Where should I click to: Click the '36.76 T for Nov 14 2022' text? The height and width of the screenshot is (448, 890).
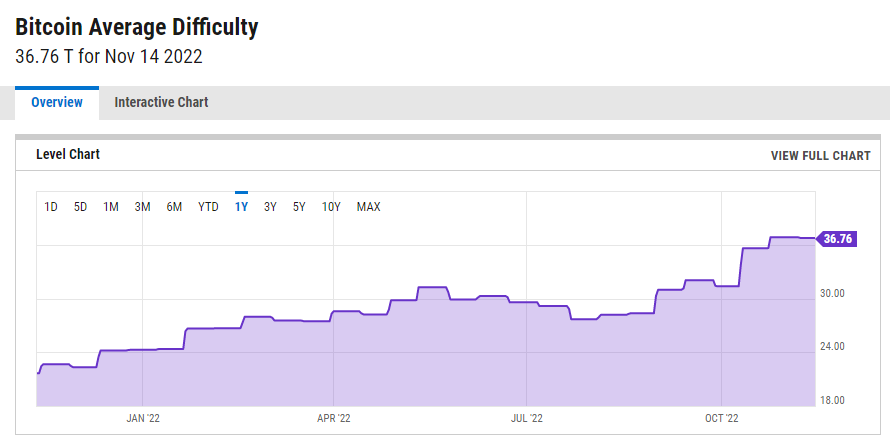109,57
